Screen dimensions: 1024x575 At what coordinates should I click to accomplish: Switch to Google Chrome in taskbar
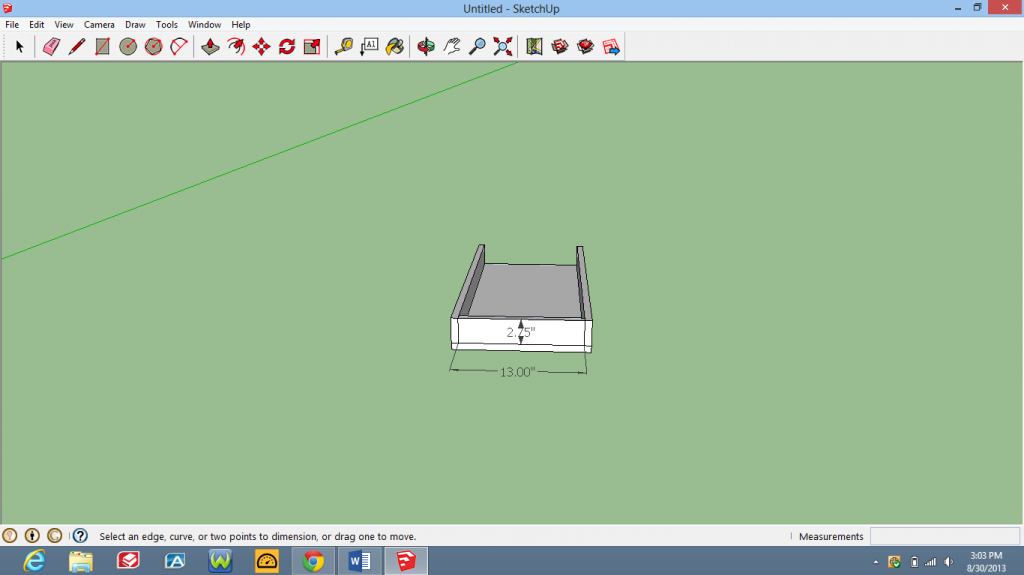pyautogui.click(x=313, y=561)
